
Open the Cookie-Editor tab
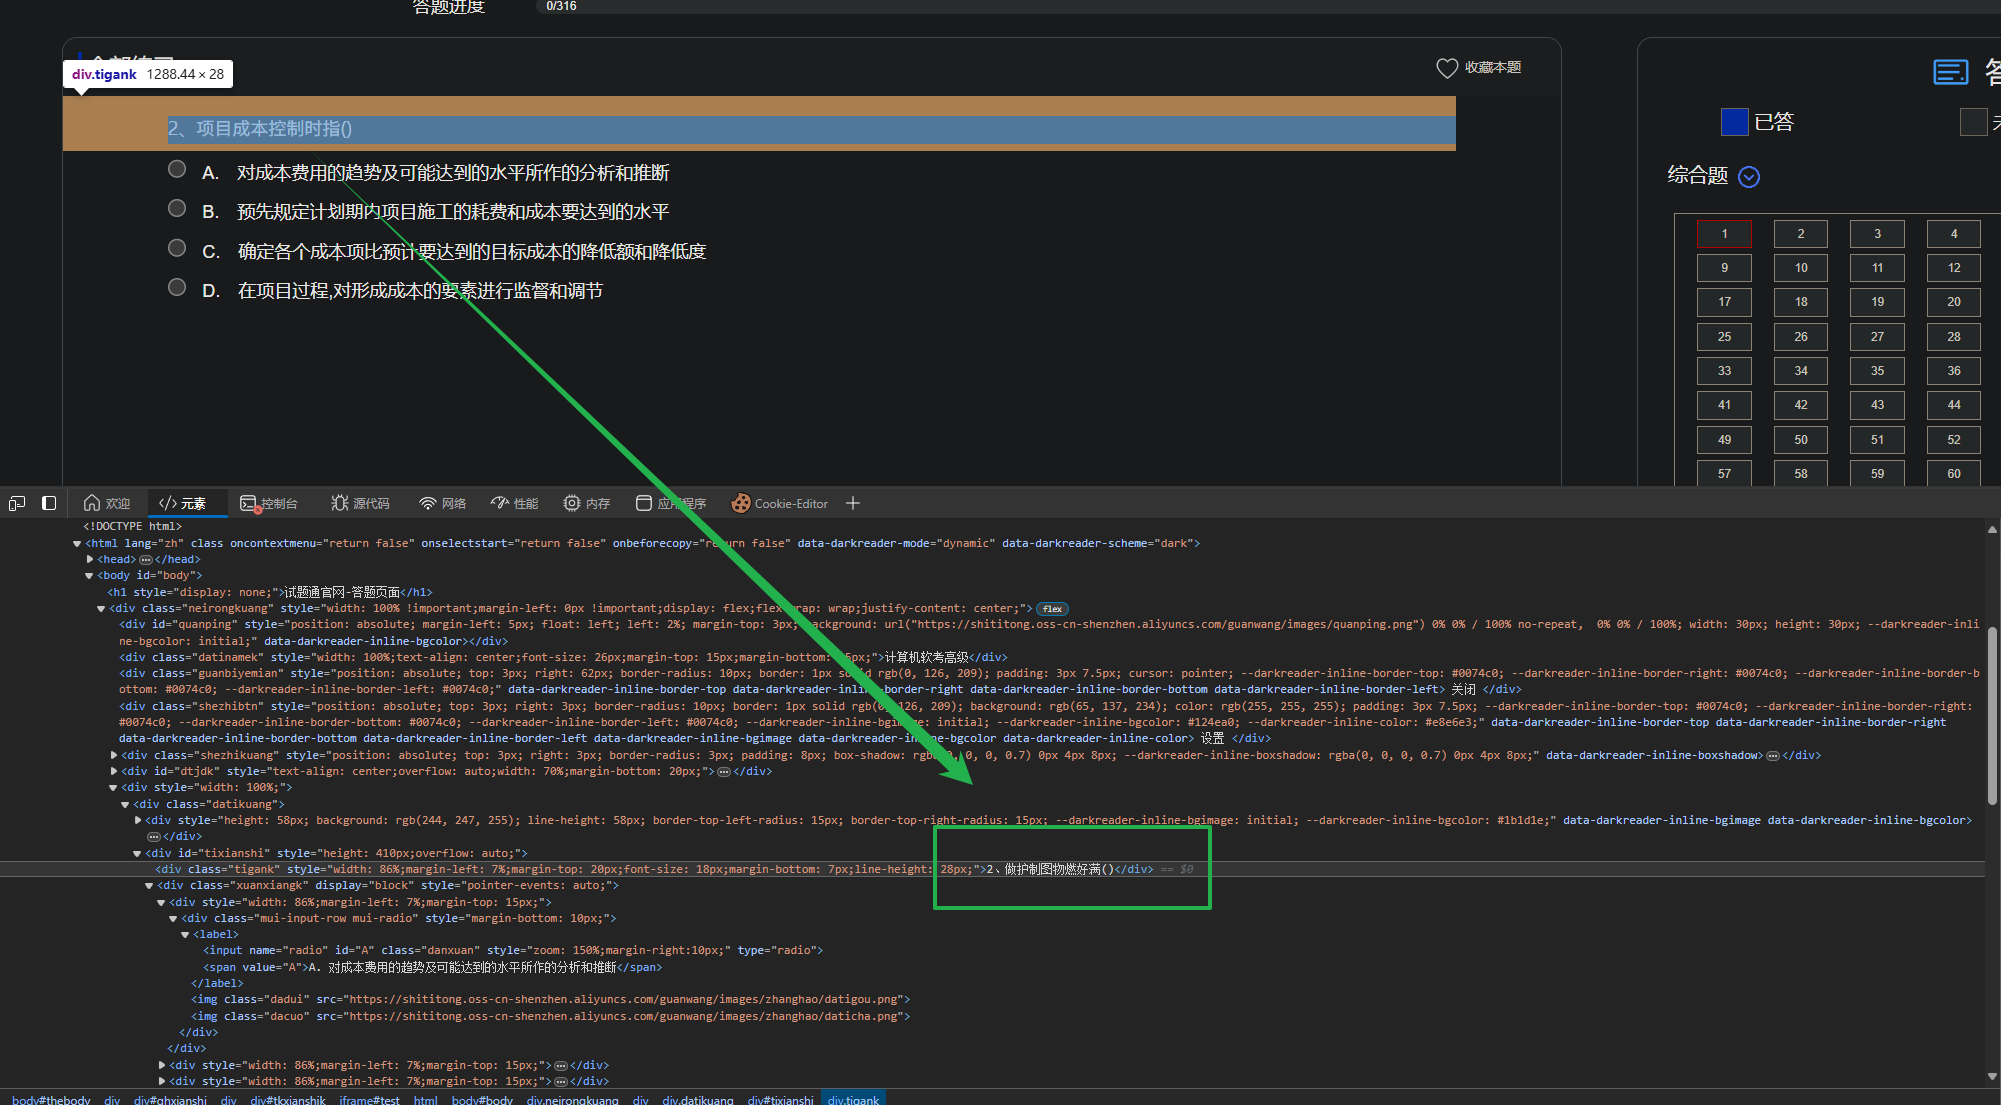[x=780, y=503]
